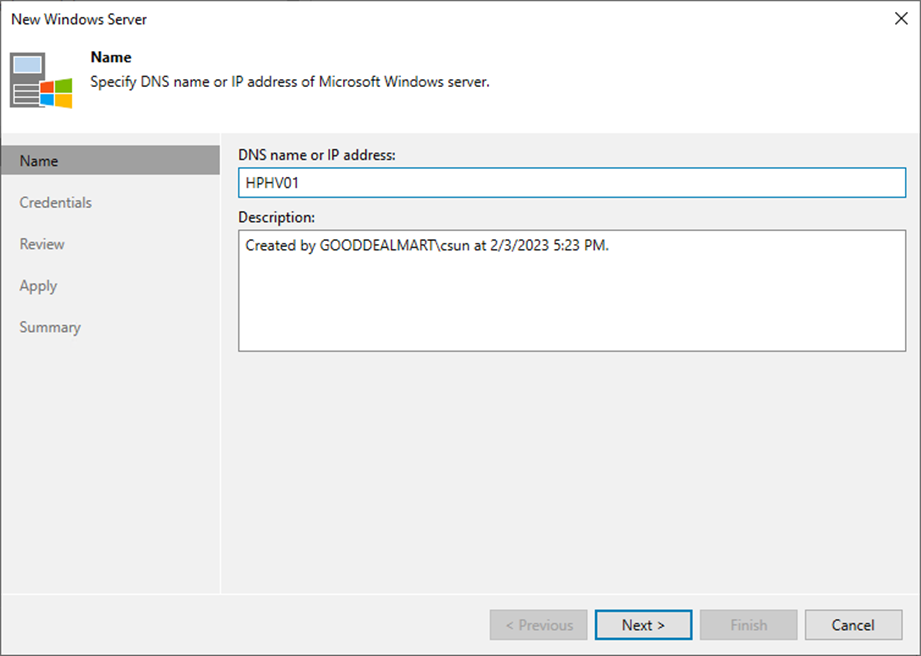Jump to the Summary step
The image size is (921, 656).
point(50,327)
